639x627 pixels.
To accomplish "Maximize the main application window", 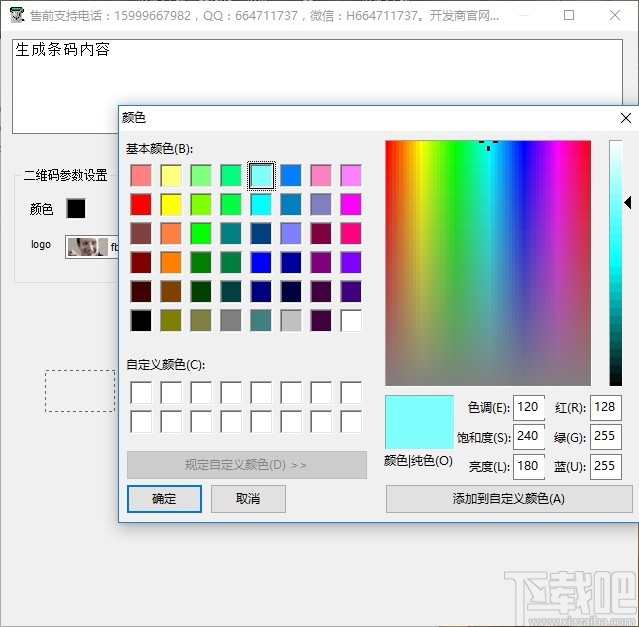I will (x=569, y=15).
